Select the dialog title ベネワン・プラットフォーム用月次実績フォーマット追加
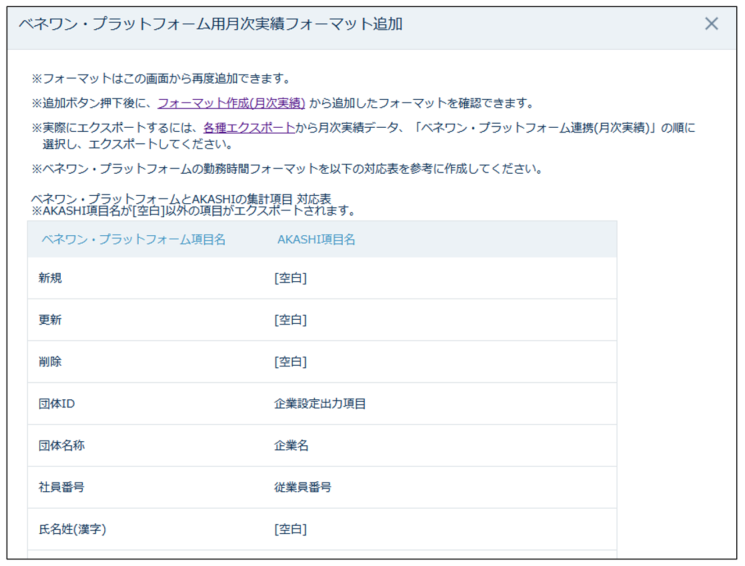This screenshot has width=745, height=566. click(x=210, y=24)
